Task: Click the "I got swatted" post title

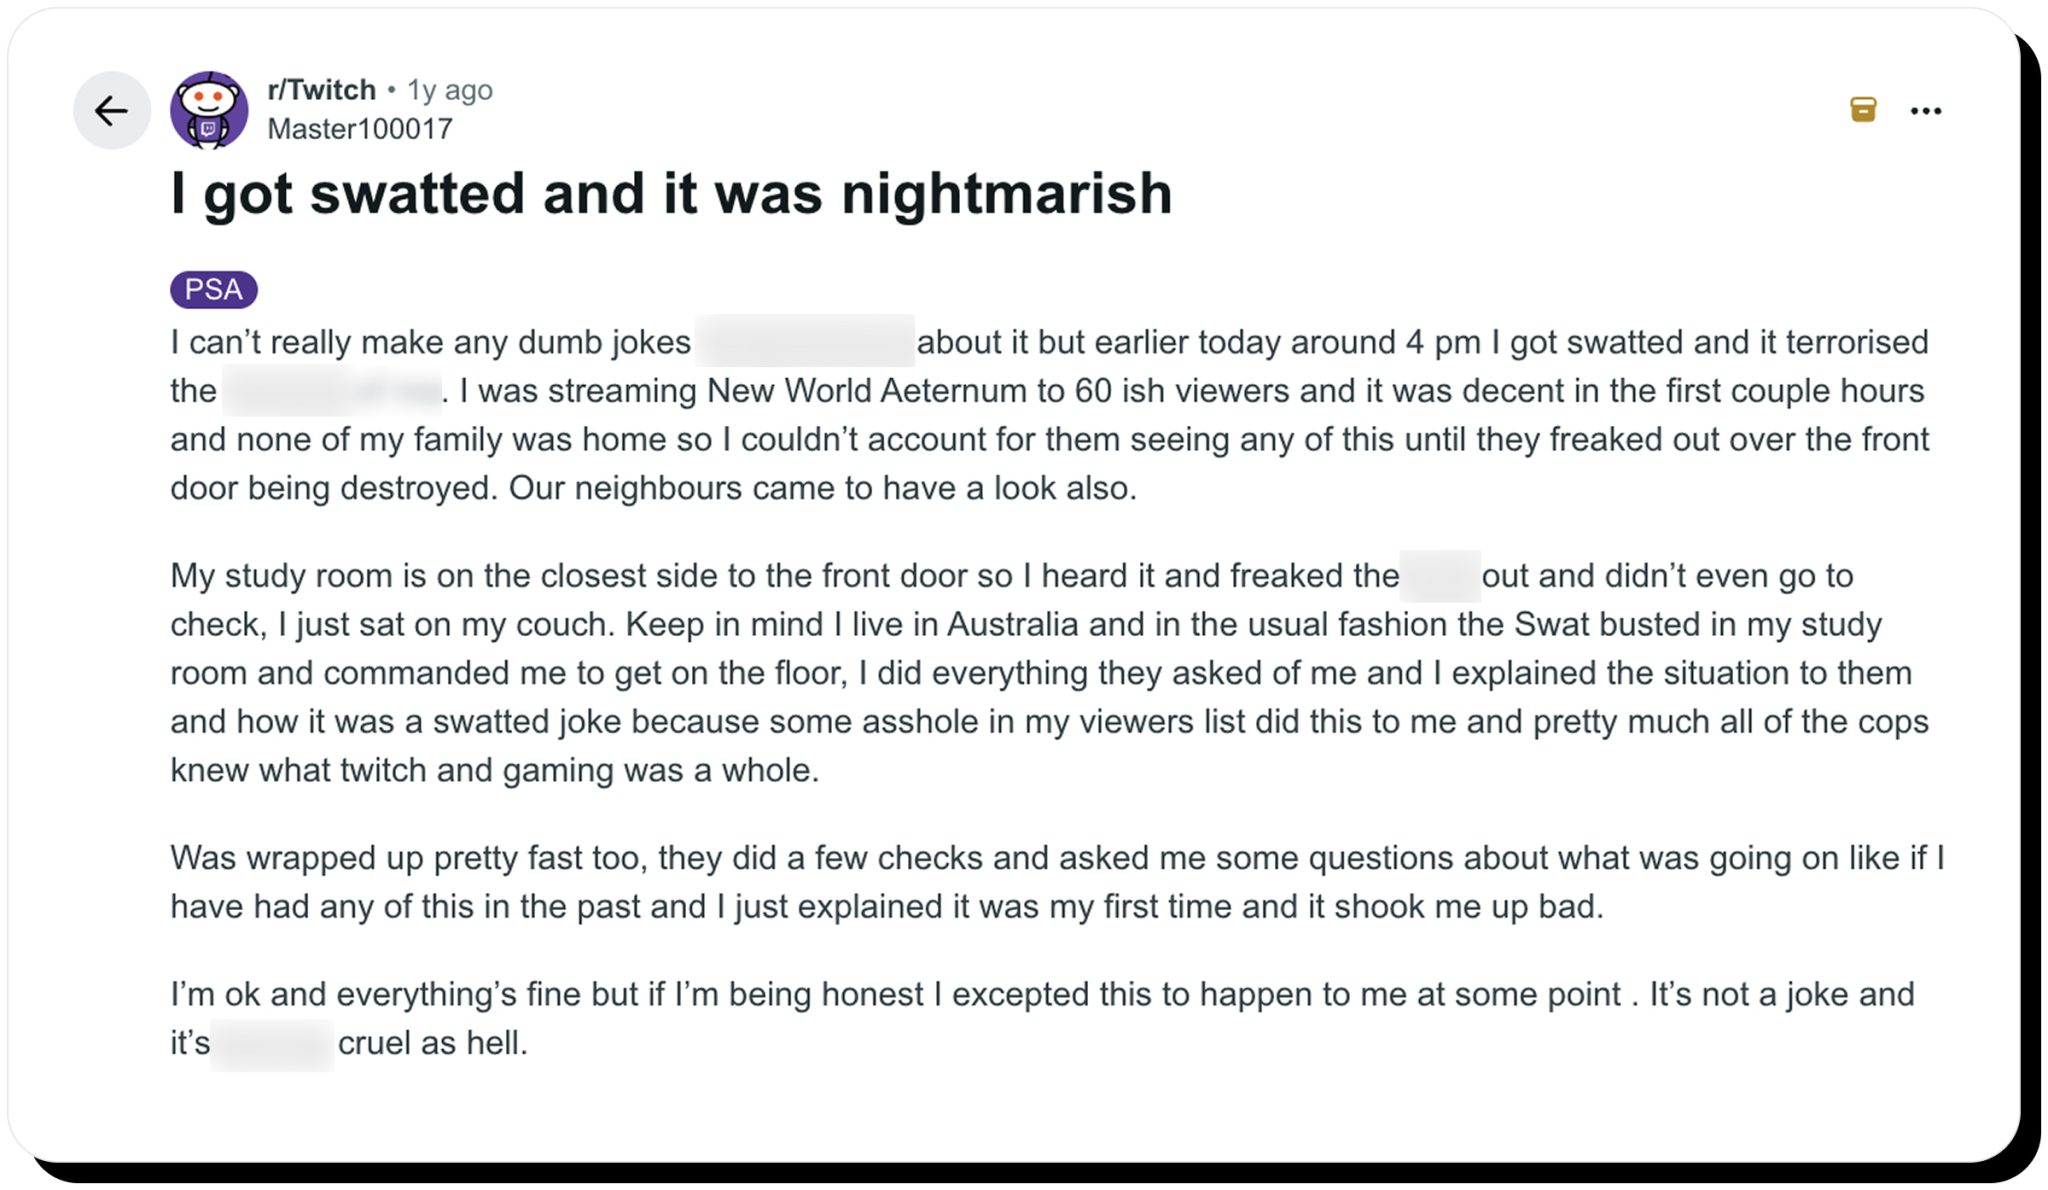Action: pyautogui.click(x=670, y=193)
